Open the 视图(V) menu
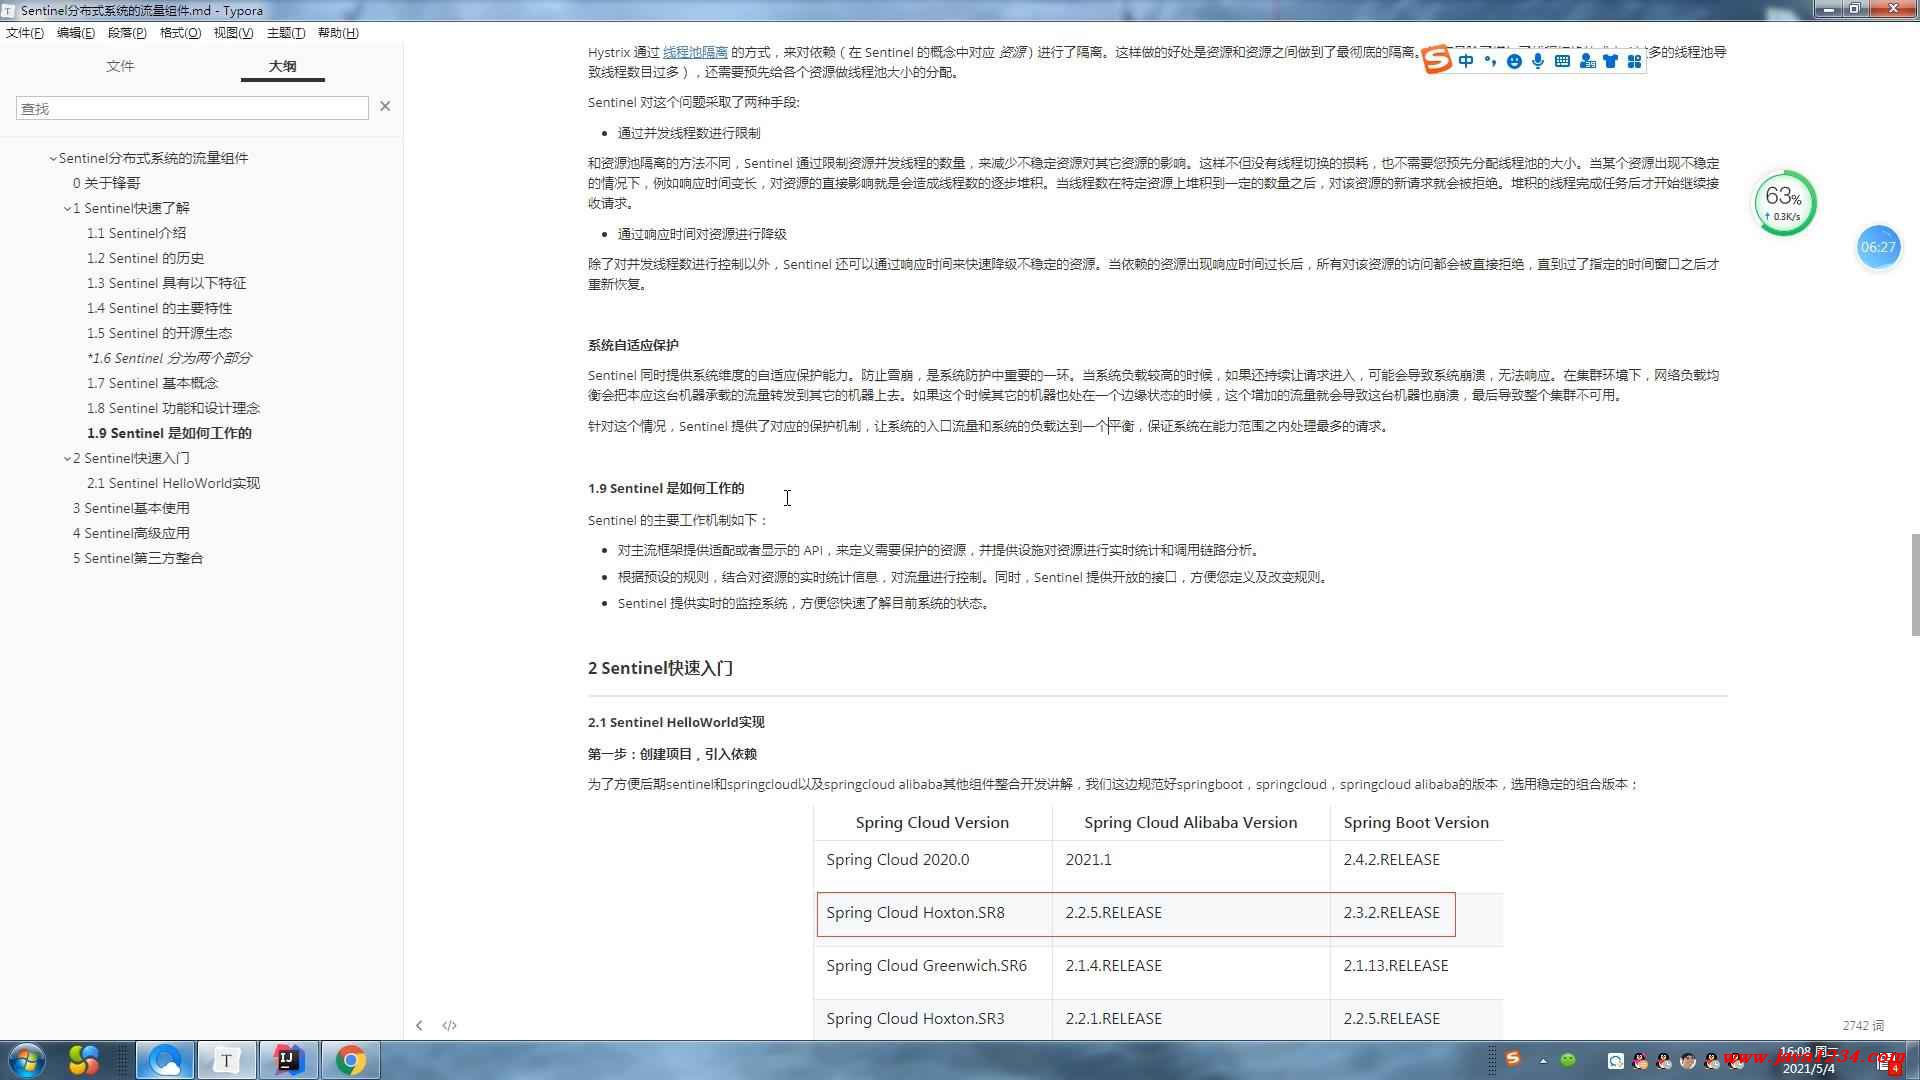1920x1080 pixels. (233, 32)
